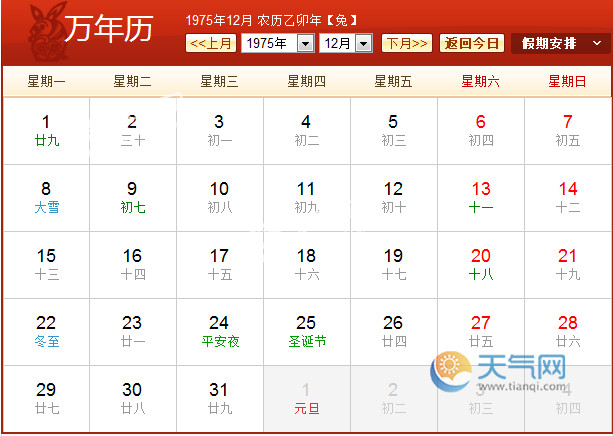Expand the 假期安排 holiday menu

[560, 43]
